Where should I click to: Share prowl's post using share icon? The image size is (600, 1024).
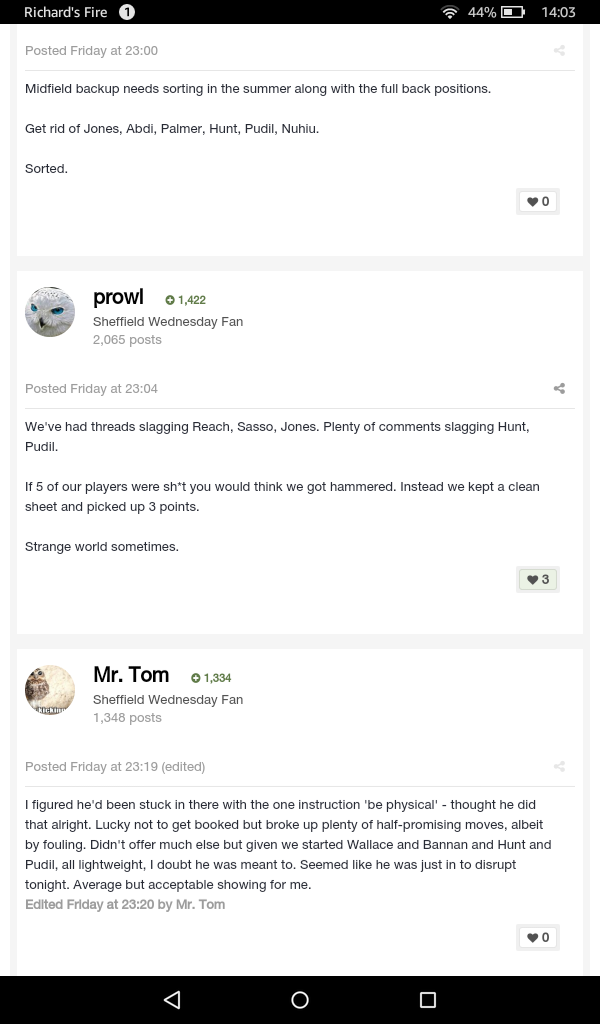coord(559,389)
